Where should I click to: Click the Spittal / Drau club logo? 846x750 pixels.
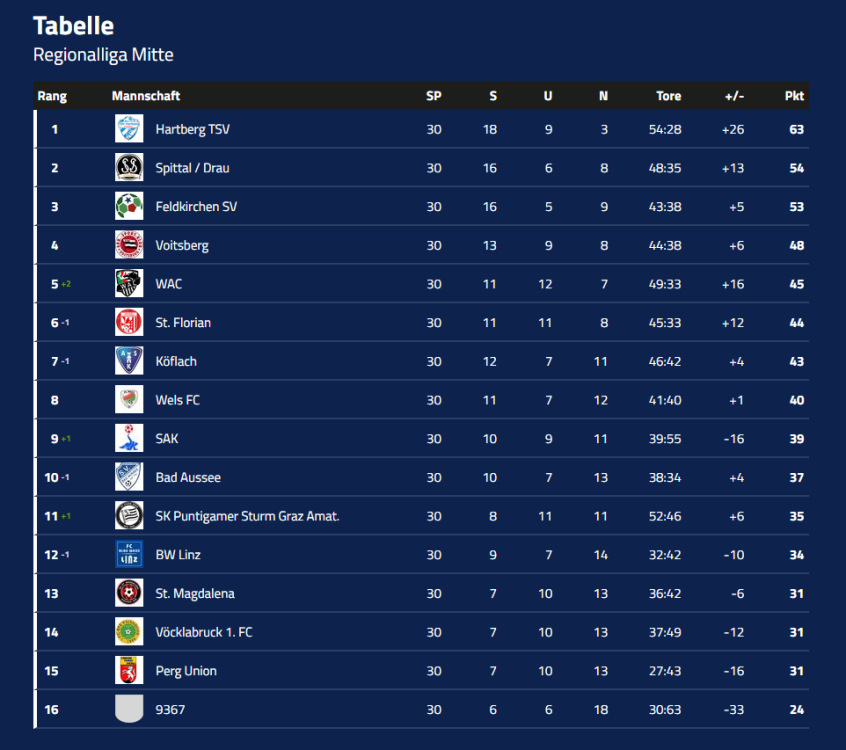(x=129, y=168)
